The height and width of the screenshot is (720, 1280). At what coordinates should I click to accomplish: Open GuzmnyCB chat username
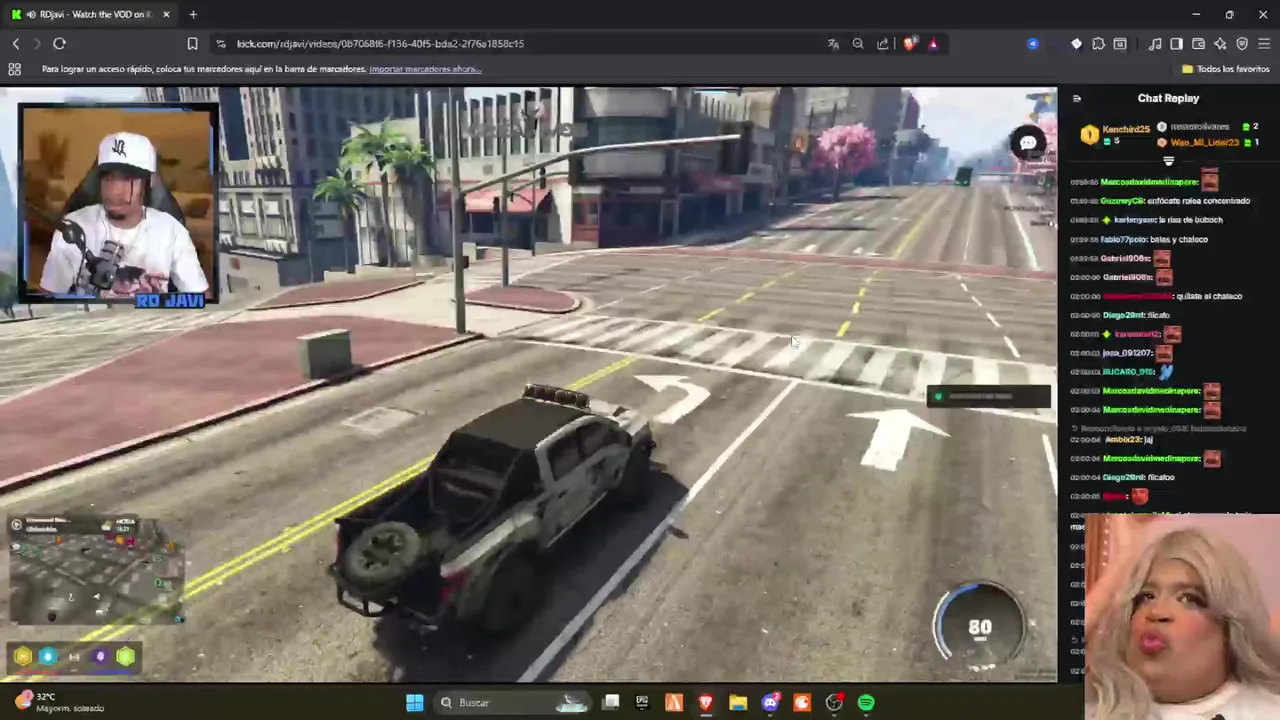pos(1120,201)
